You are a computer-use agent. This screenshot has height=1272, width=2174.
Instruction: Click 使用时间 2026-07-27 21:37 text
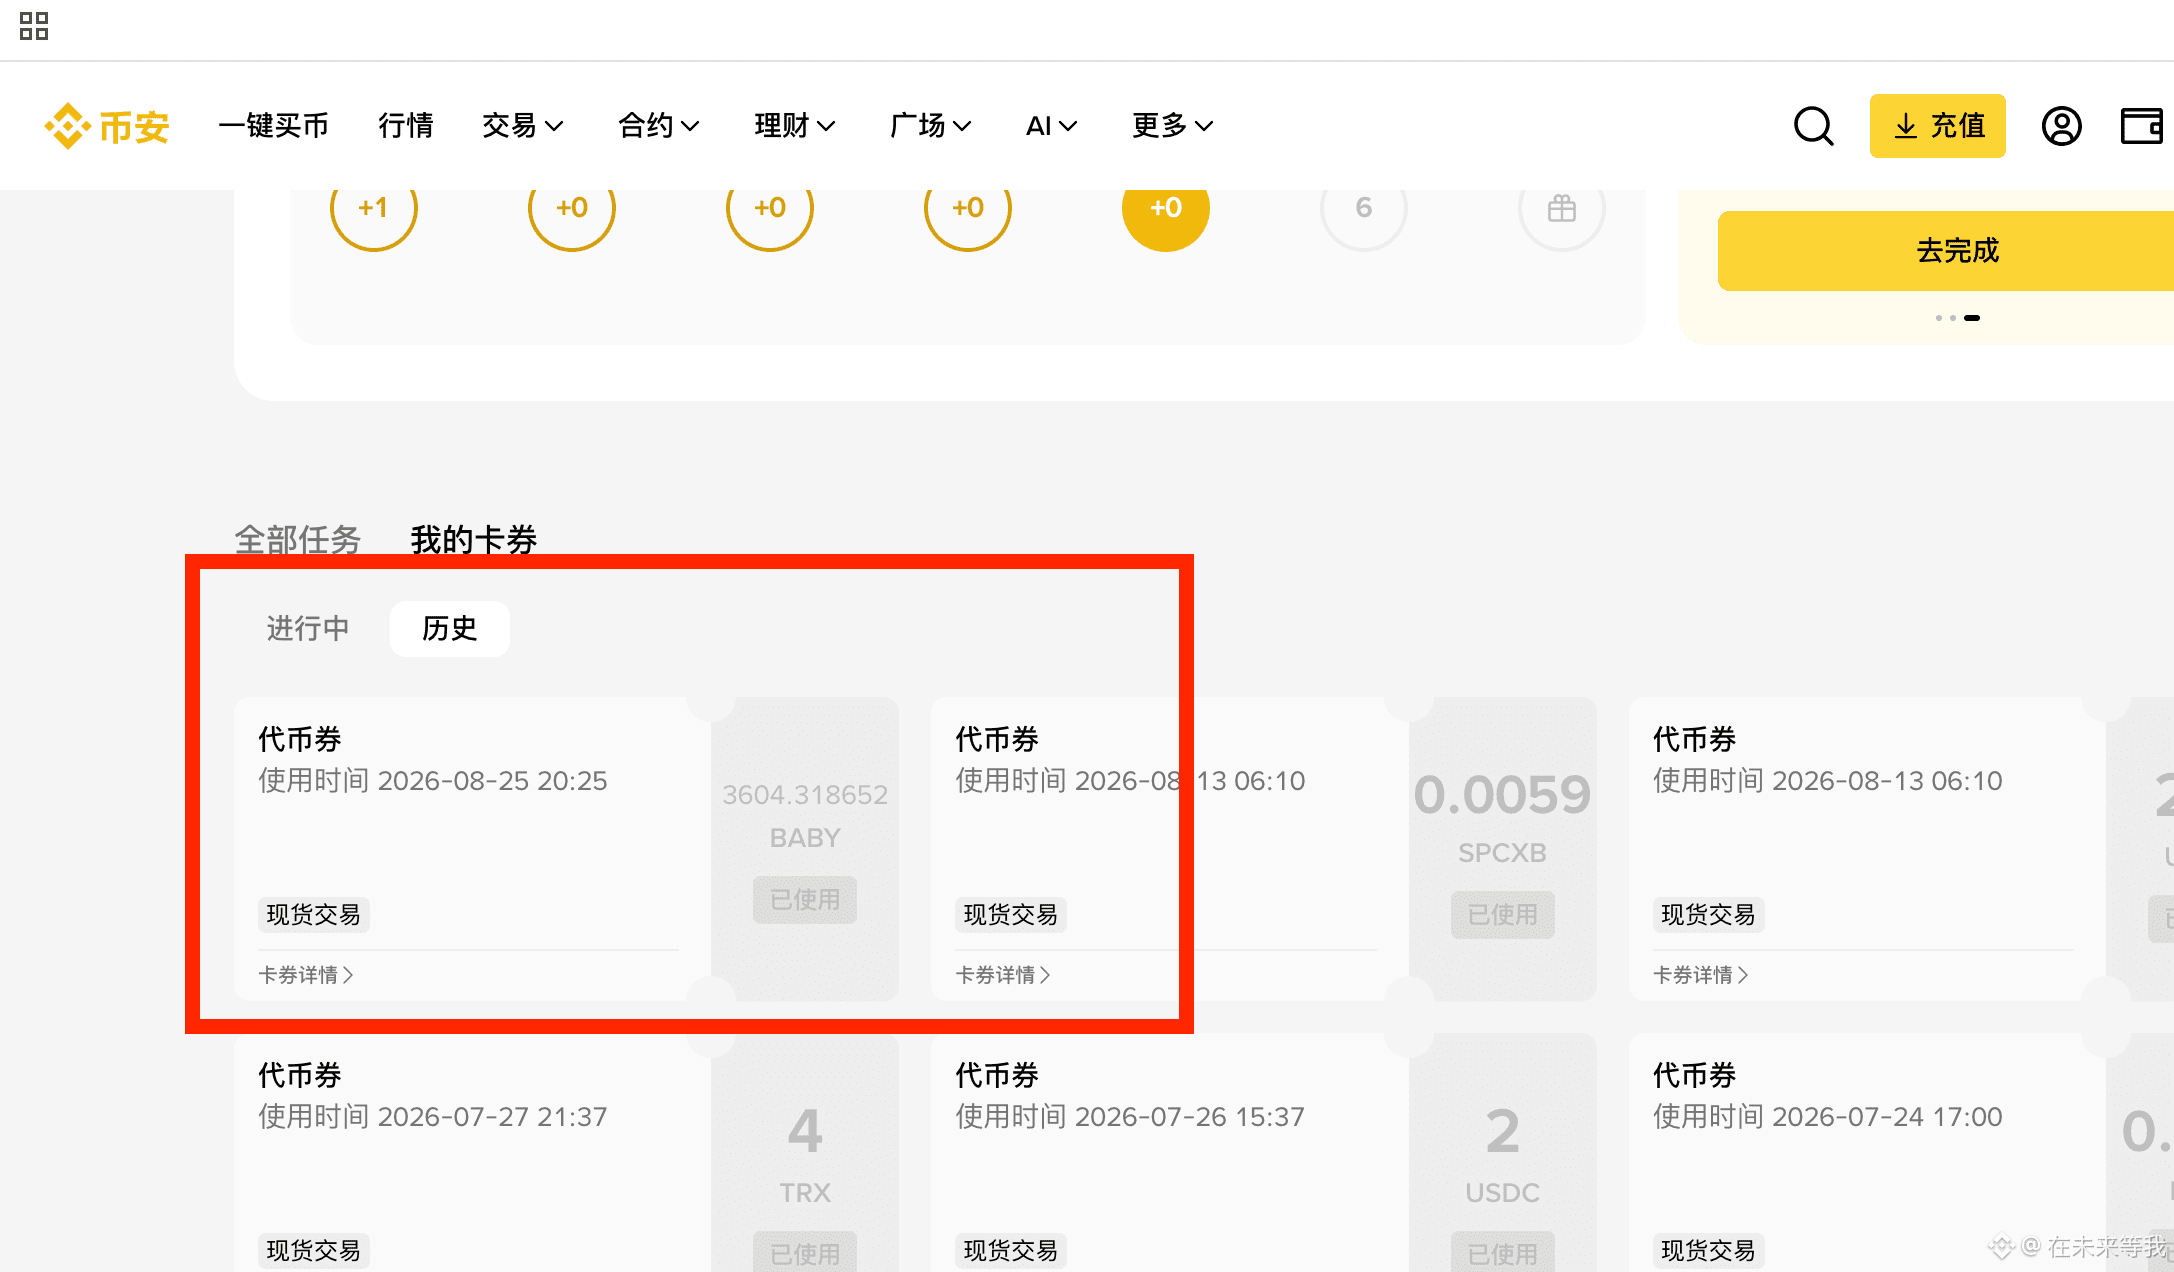[x=433, y=1117]
